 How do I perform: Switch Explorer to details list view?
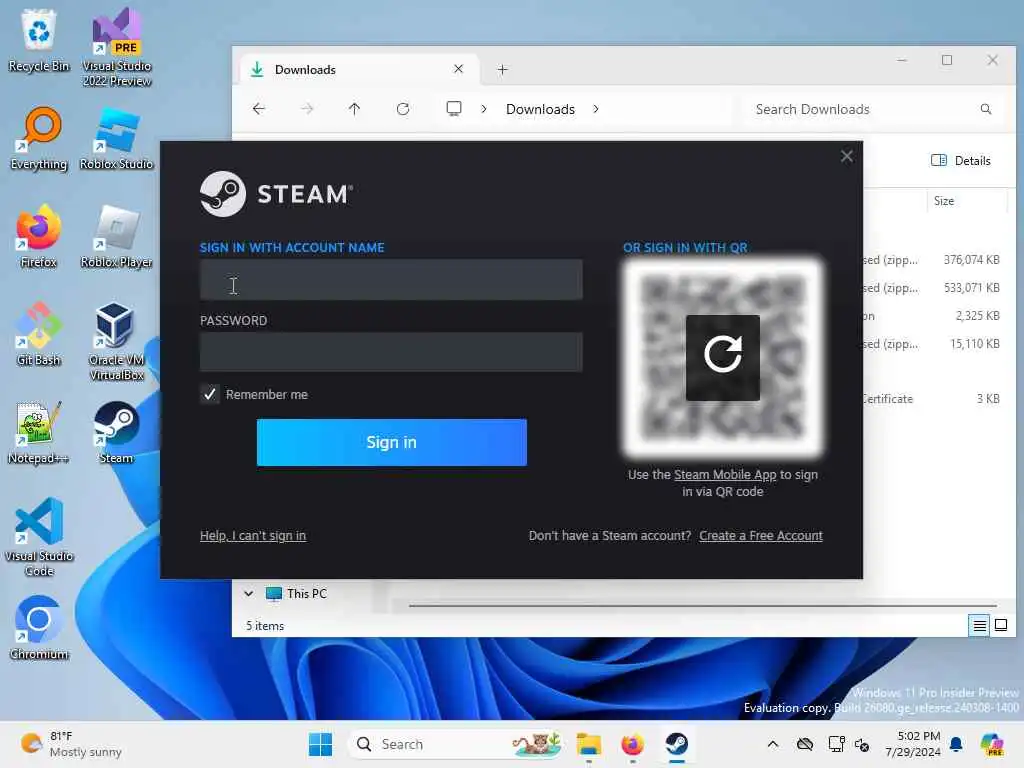pyautogui.click(x=979, y=626)
